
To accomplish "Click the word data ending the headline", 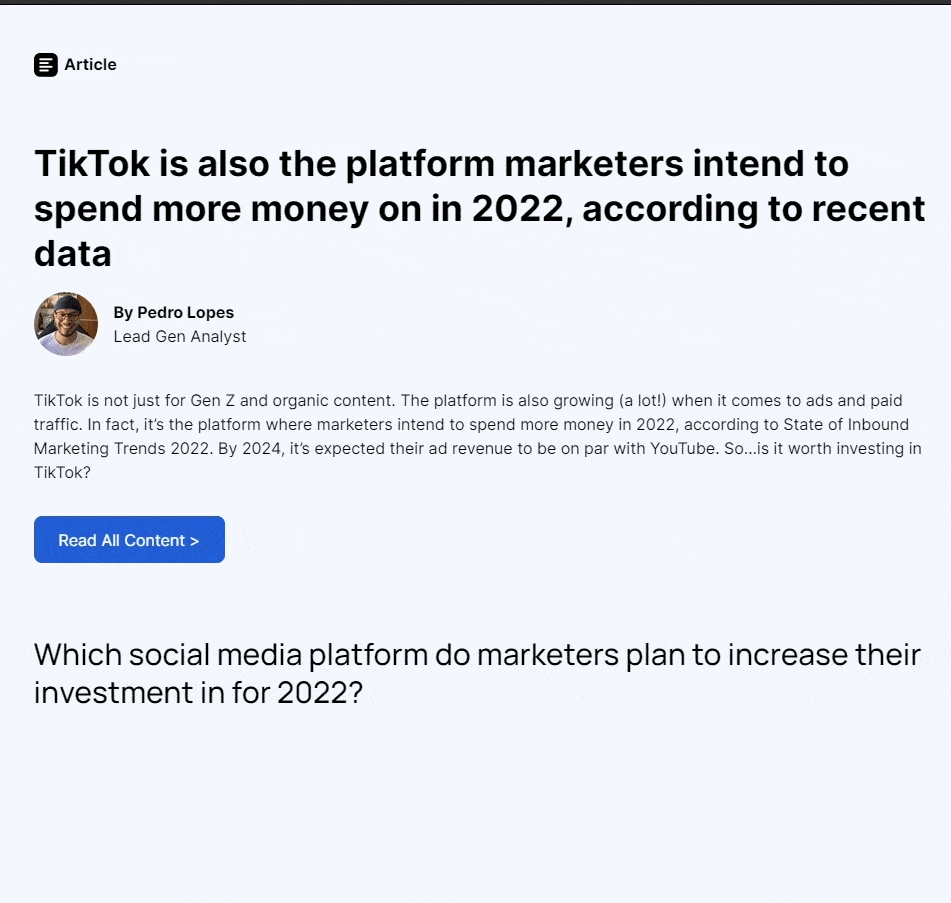I will [x=73, y=253].
